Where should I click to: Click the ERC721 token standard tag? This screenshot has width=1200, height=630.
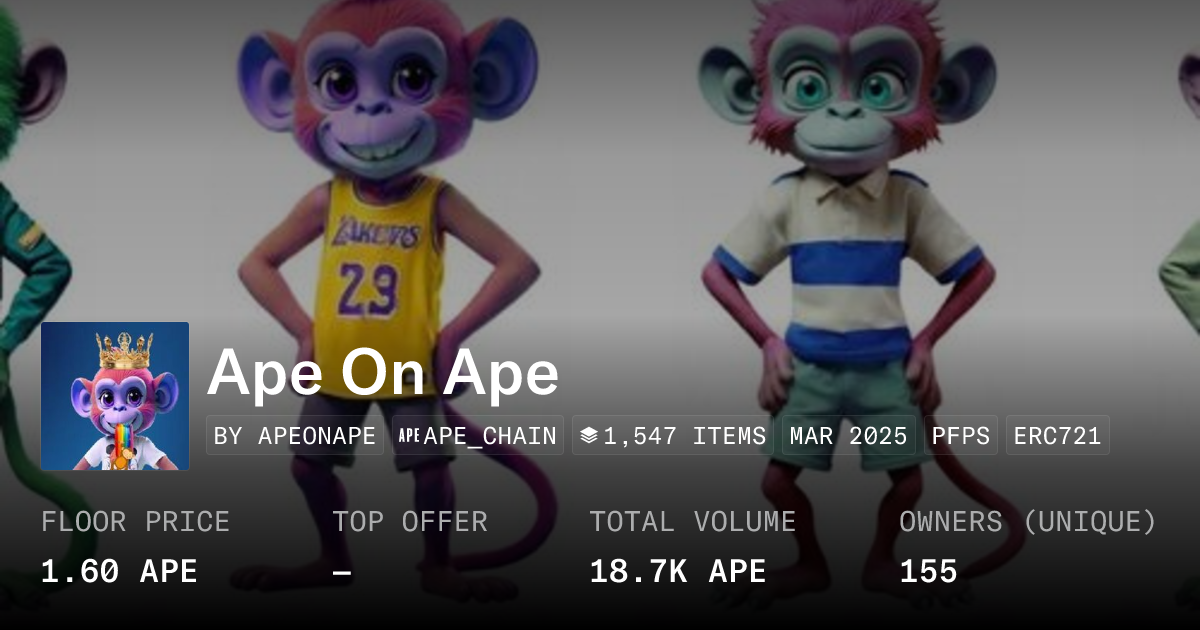(x=1058, y=436)
